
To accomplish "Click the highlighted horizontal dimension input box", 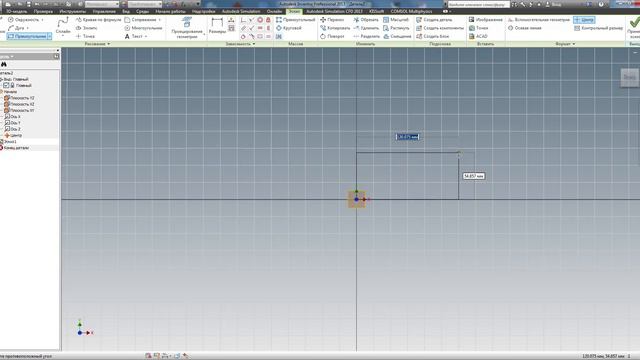I will (407, 137).
